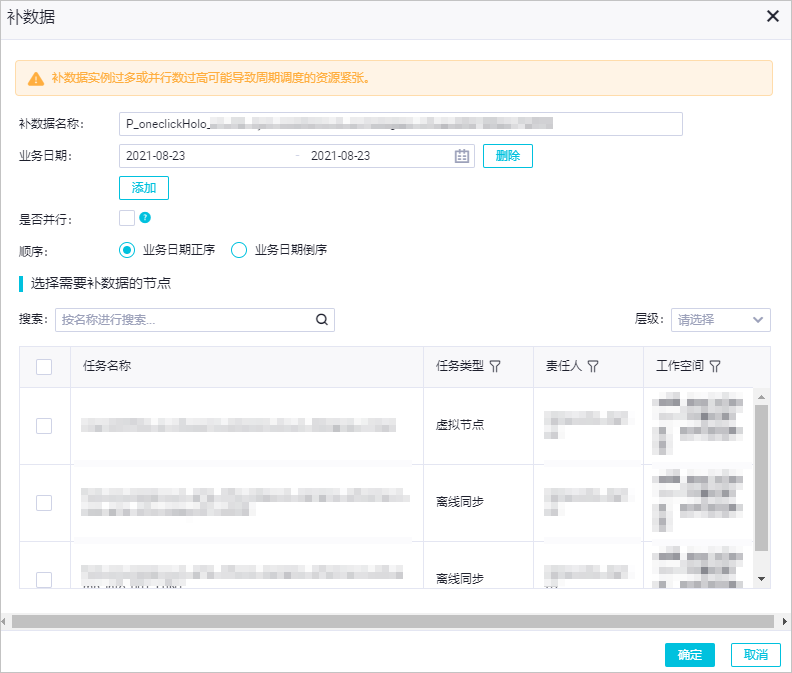Click the orange warning icon in banner
Viewport: 792px width, 673px height.
click(36, 78)
